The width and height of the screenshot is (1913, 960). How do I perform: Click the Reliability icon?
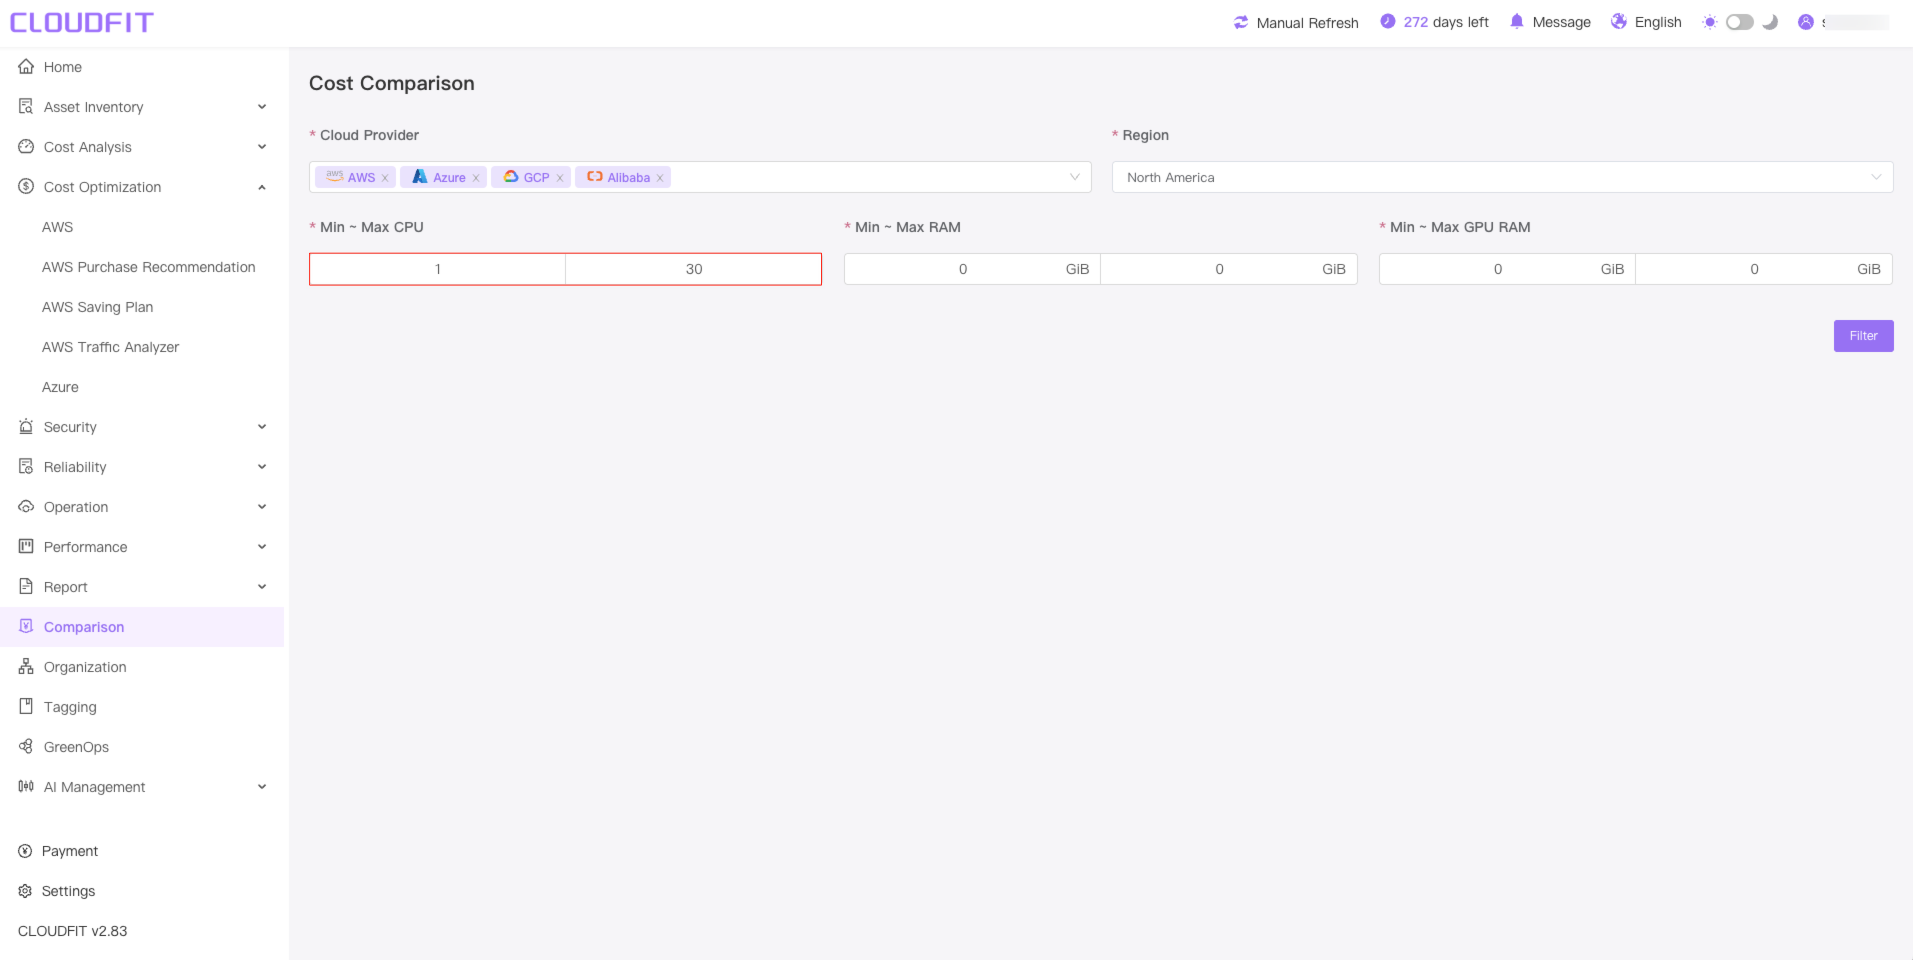coord(26,467)
